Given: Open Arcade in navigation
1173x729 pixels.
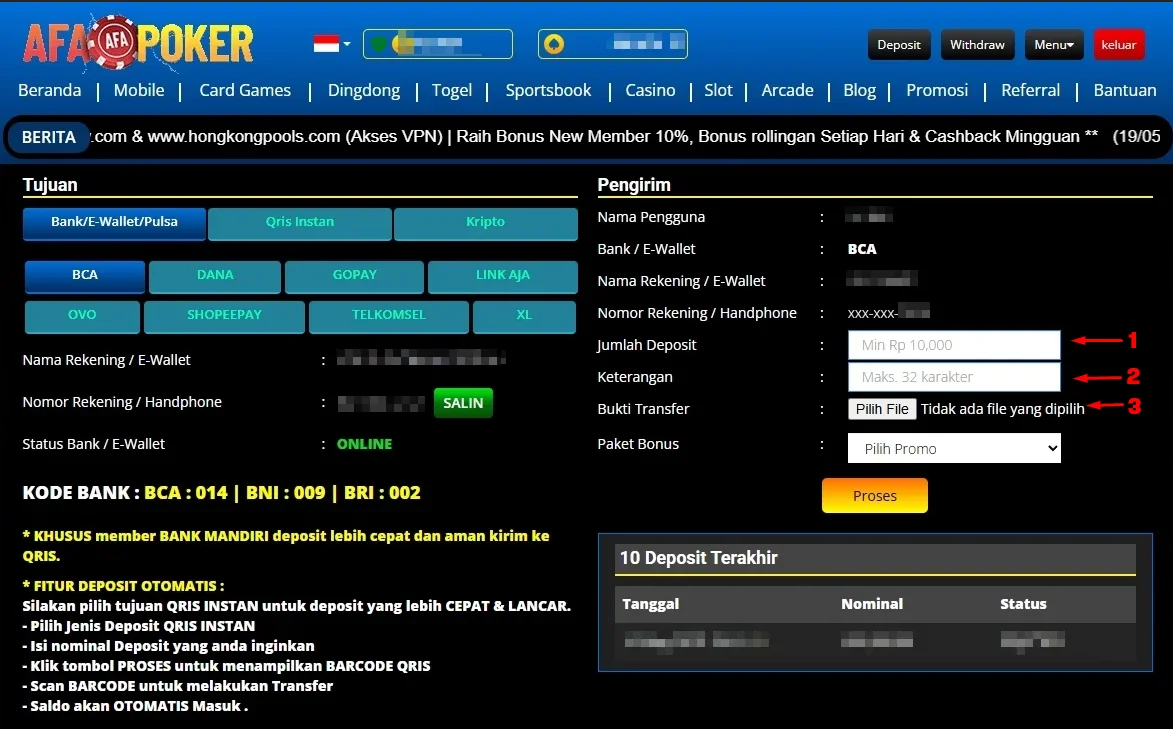Looking at the screenshot, I should click(787, 91).
